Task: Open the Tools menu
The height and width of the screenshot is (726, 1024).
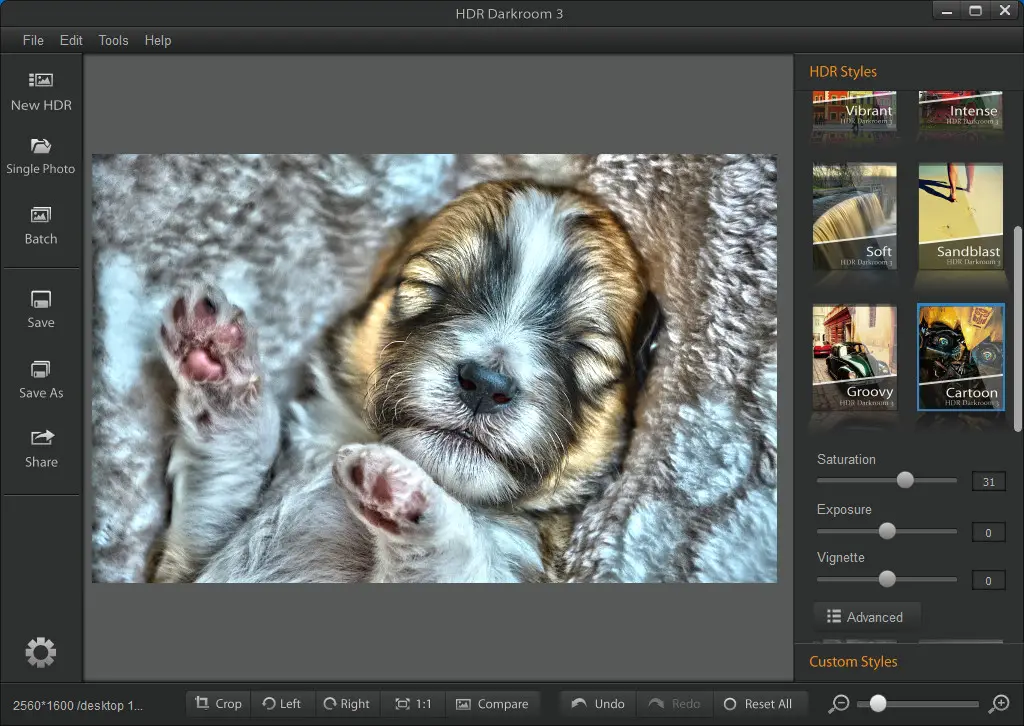Action: pos(113,40)
